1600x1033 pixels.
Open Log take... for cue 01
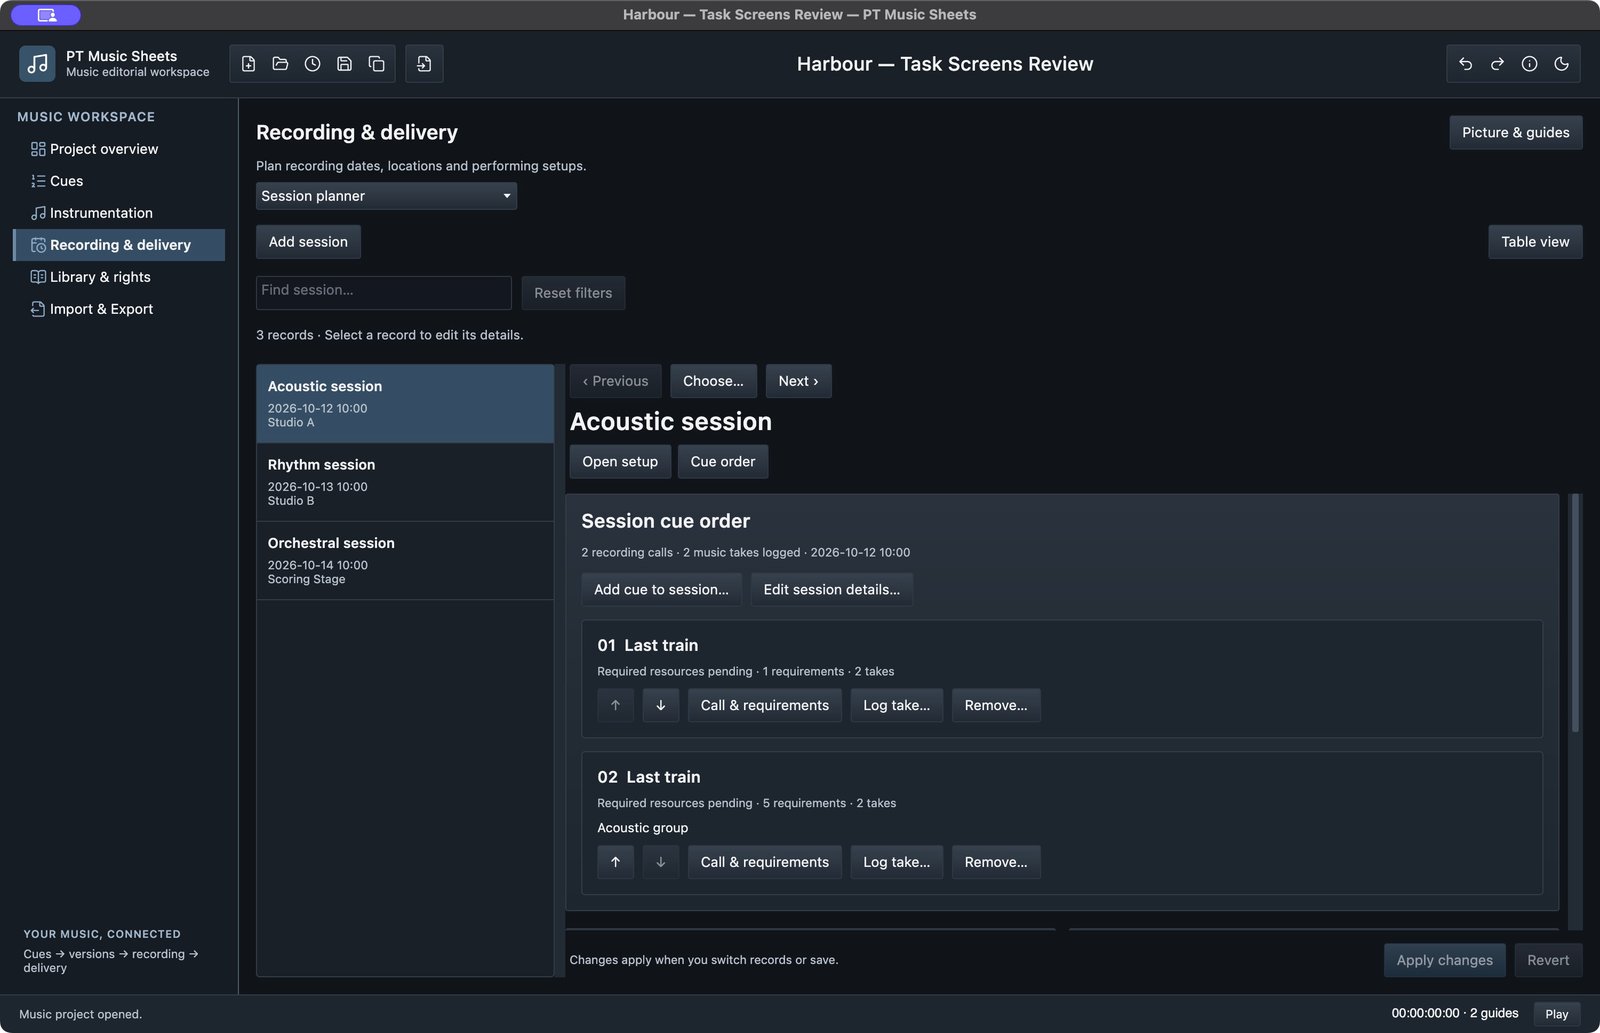coord(896,705)
